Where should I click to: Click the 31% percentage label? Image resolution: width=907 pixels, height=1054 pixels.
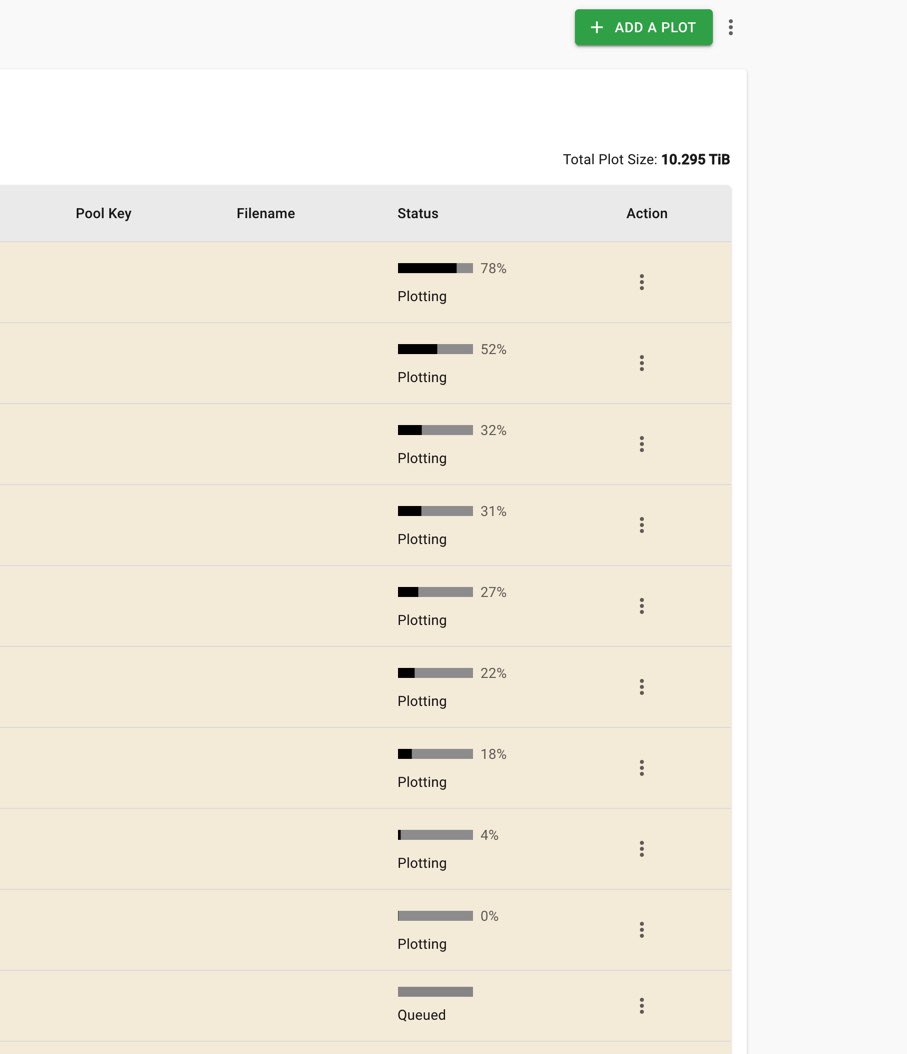[494, 511]
